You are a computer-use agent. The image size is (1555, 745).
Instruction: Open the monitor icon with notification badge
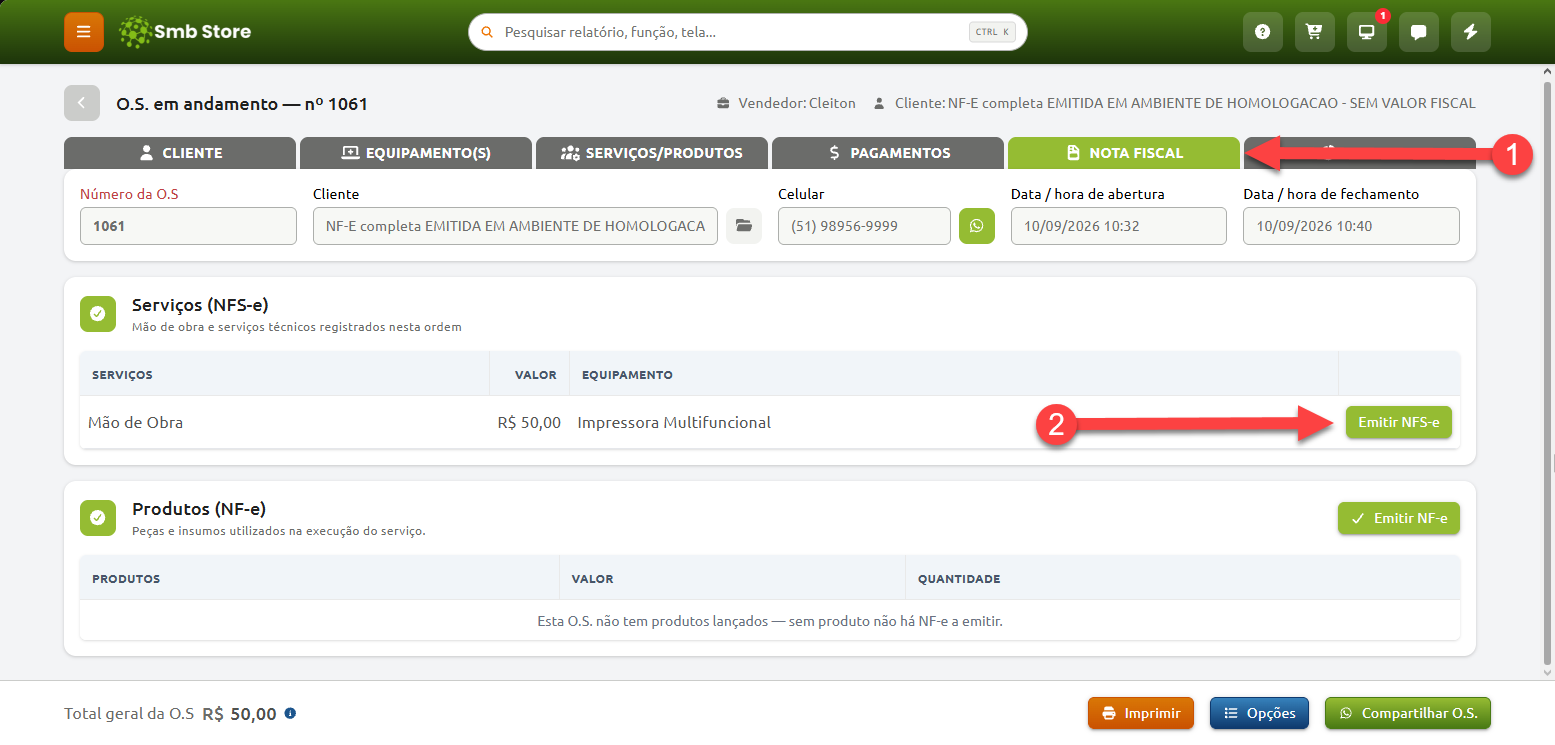click(1367, 32)
